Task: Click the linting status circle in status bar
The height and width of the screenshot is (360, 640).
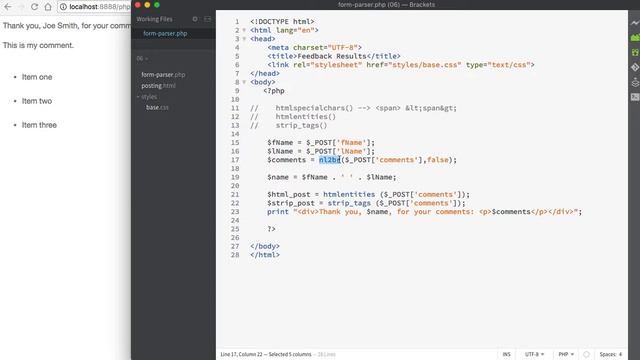Action: pyautogui.click(x=587, y=354)
